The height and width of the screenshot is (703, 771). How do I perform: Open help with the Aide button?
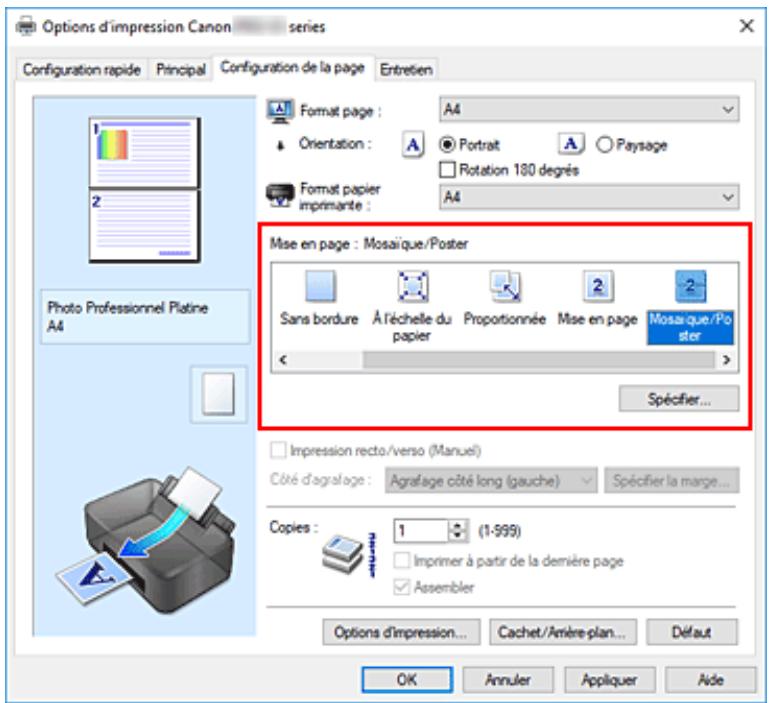[x=711, y=680]
